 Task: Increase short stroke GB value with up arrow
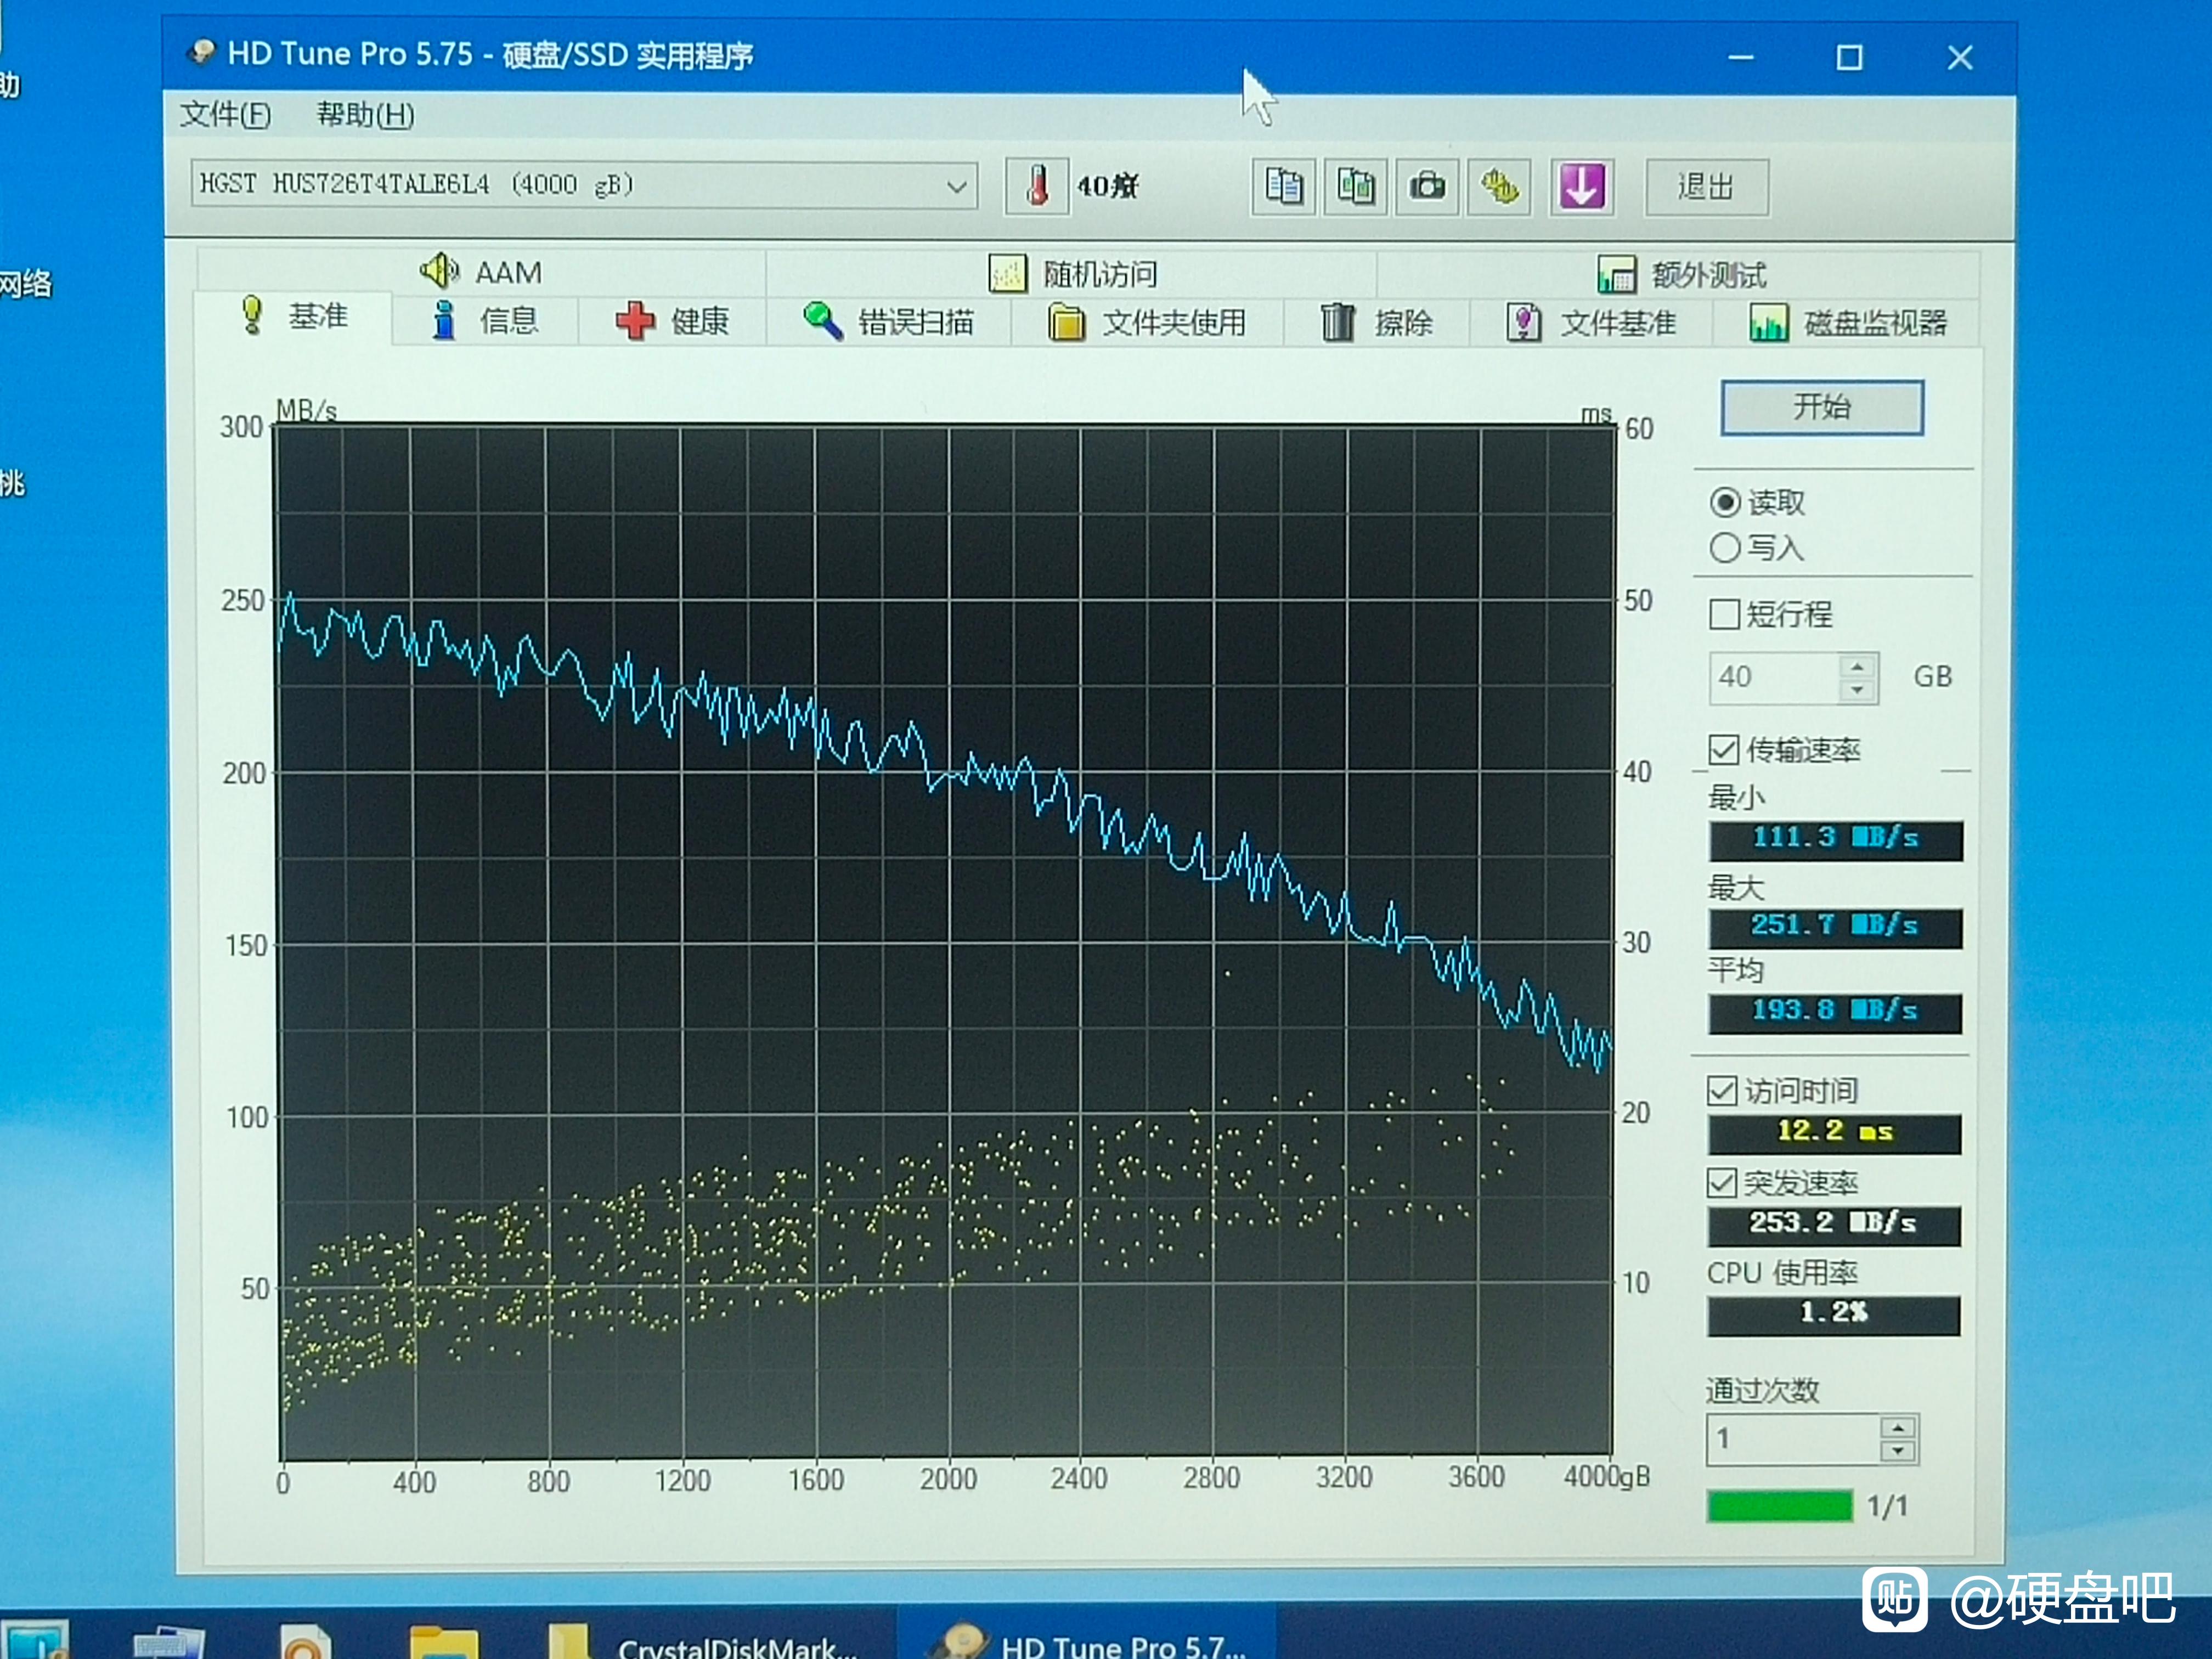[1858, 666]
